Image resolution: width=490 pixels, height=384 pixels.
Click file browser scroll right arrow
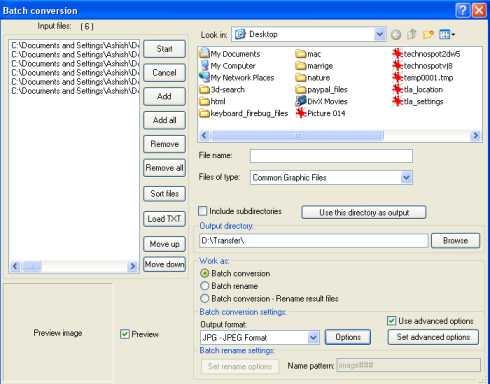coord(476,136)
